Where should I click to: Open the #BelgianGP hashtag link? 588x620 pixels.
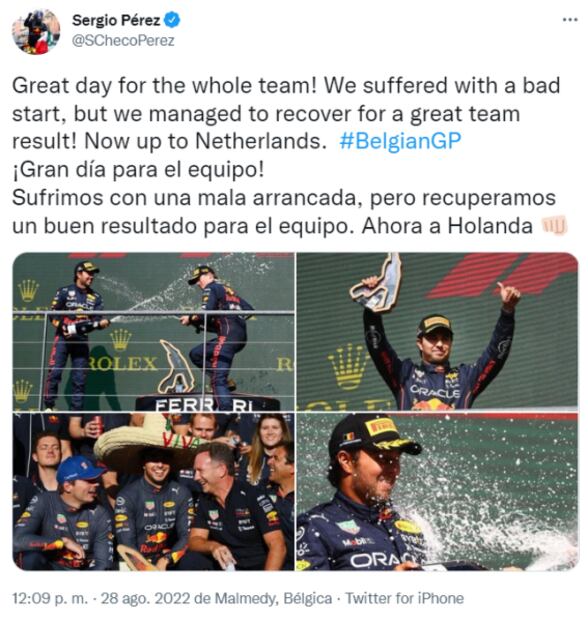pos(400,141)
